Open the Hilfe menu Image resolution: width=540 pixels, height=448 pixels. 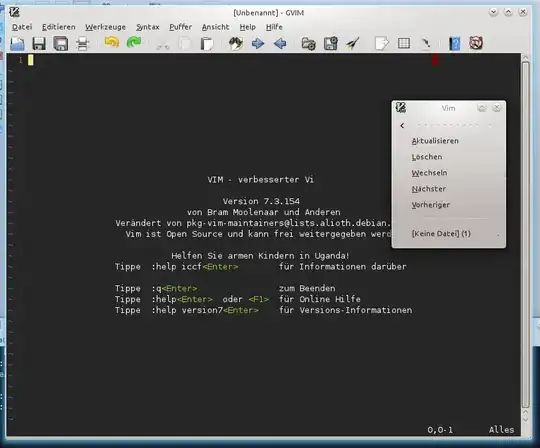(x=274, y=27)
